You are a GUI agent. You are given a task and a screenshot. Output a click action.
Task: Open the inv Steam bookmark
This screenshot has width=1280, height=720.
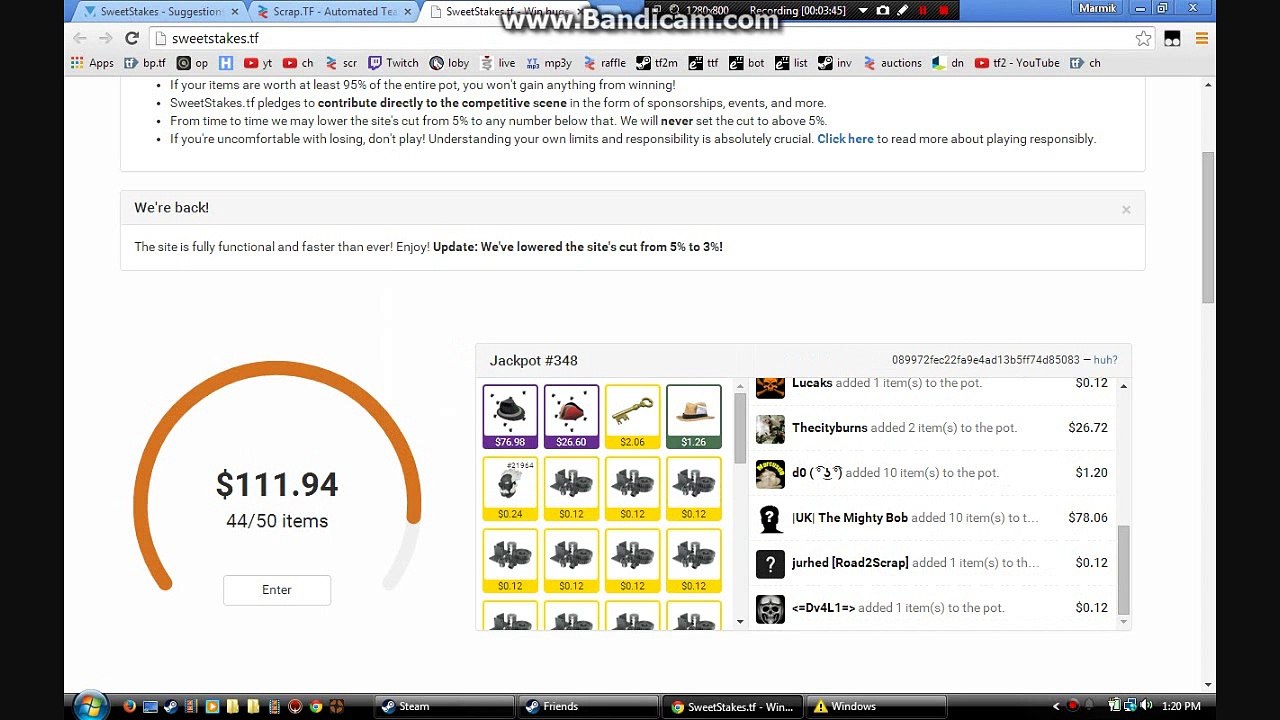835,63
